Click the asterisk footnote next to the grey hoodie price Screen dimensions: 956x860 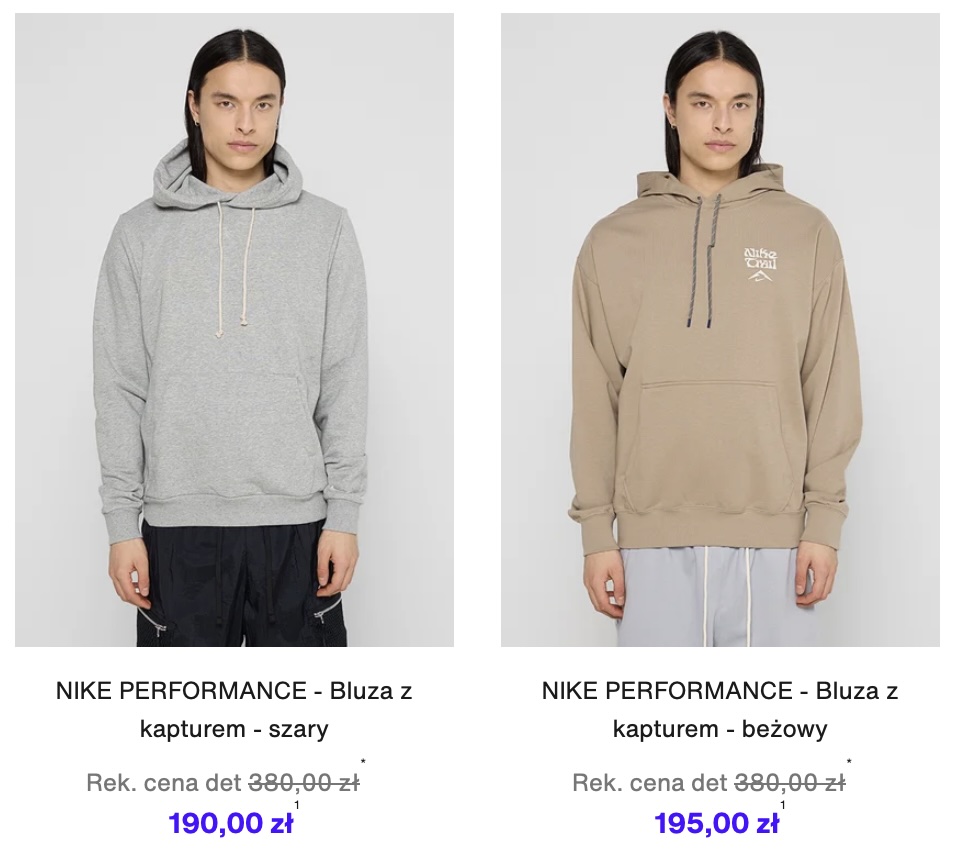[363, 761]
